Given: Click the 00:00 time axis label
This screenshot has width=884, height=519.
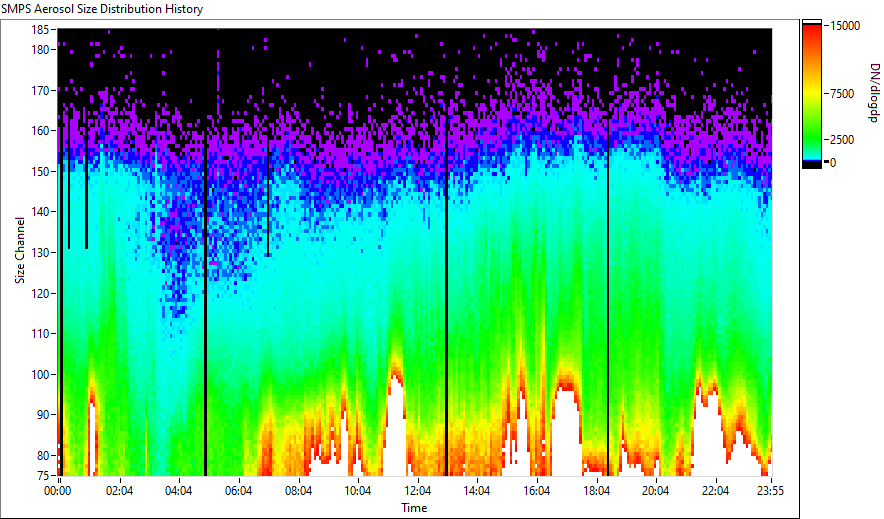Looking at the screenshot, I should pyautogui.click(x=58, y=491).
